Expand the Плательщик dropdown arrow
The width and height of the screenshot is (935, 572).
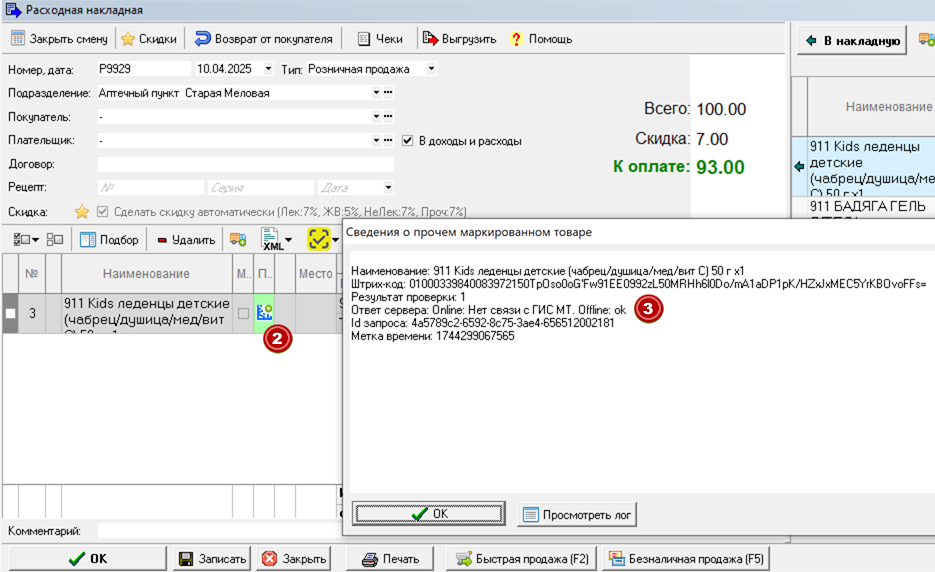tap(376, 140)
